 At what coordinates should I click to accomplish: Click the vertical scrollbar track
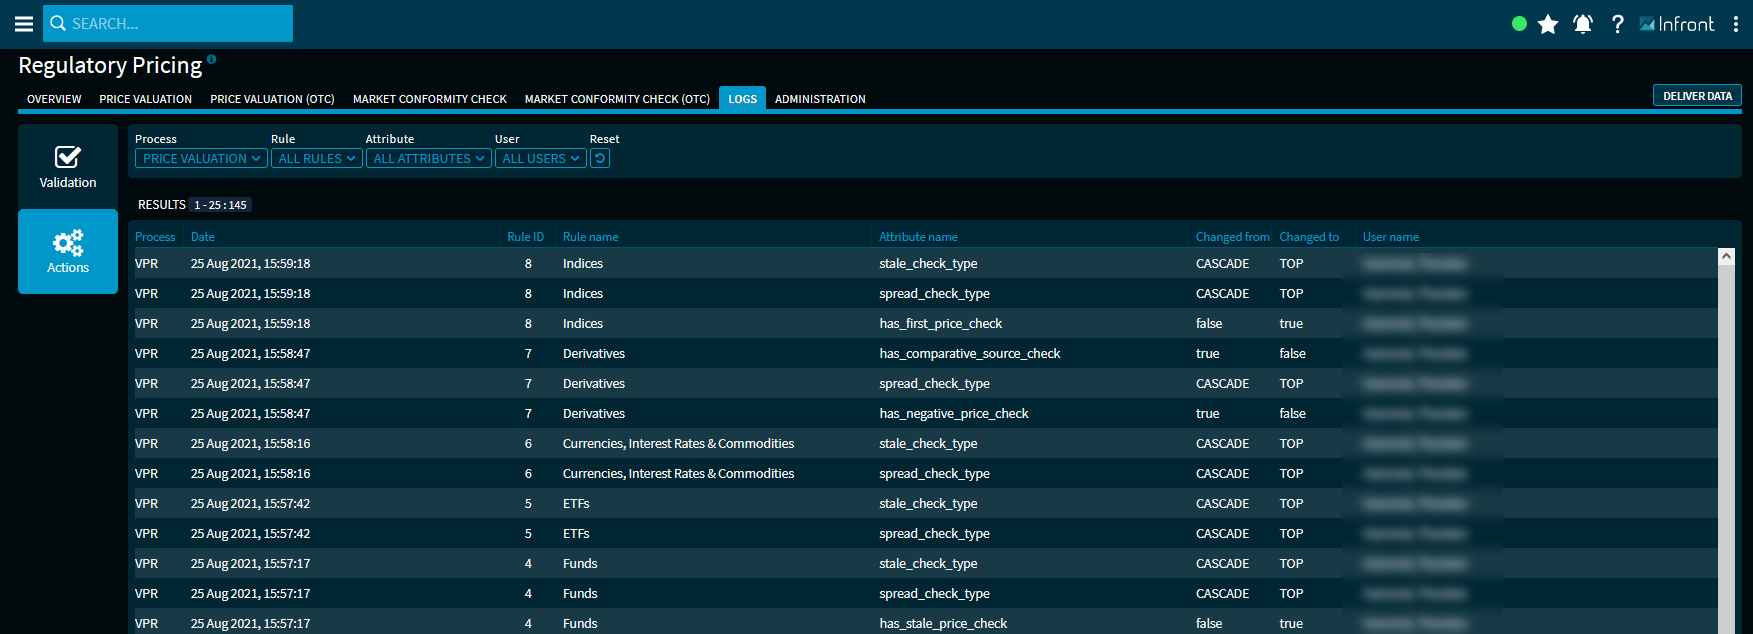coord(1726,450)
